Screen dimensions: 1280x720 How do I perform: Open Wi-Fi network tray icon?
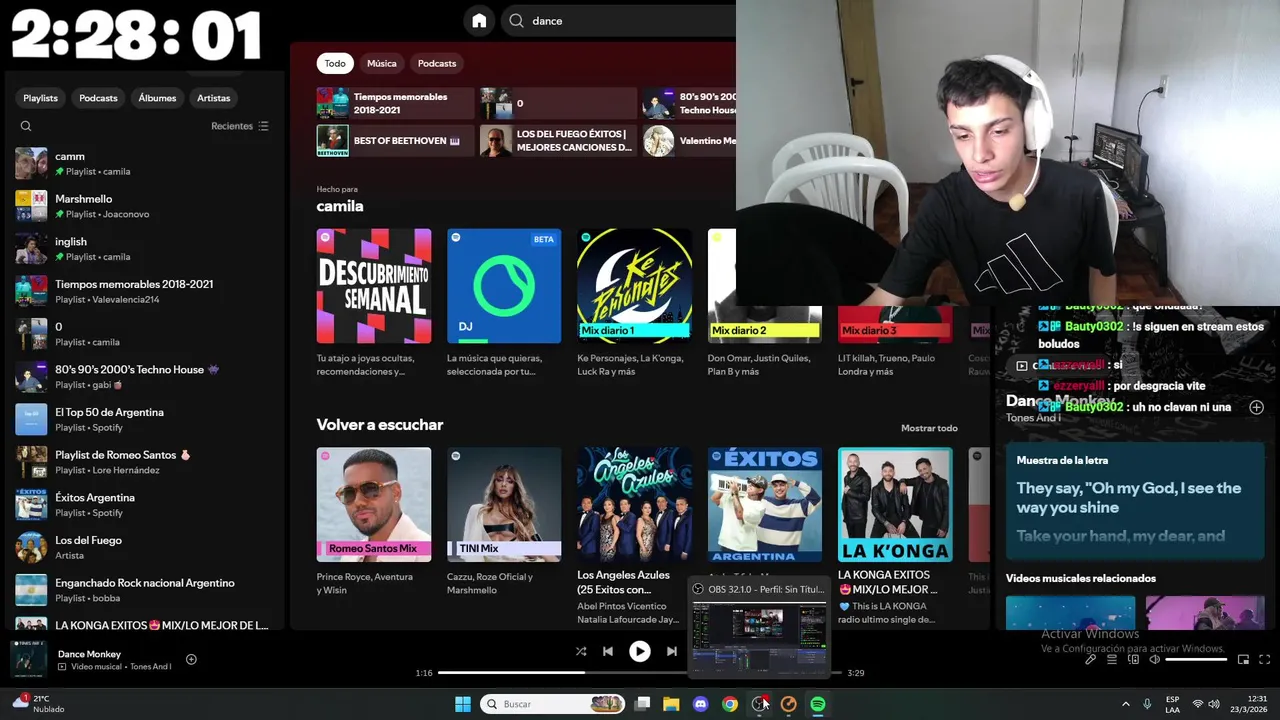pyautogui.click(x=1198, y=704)
